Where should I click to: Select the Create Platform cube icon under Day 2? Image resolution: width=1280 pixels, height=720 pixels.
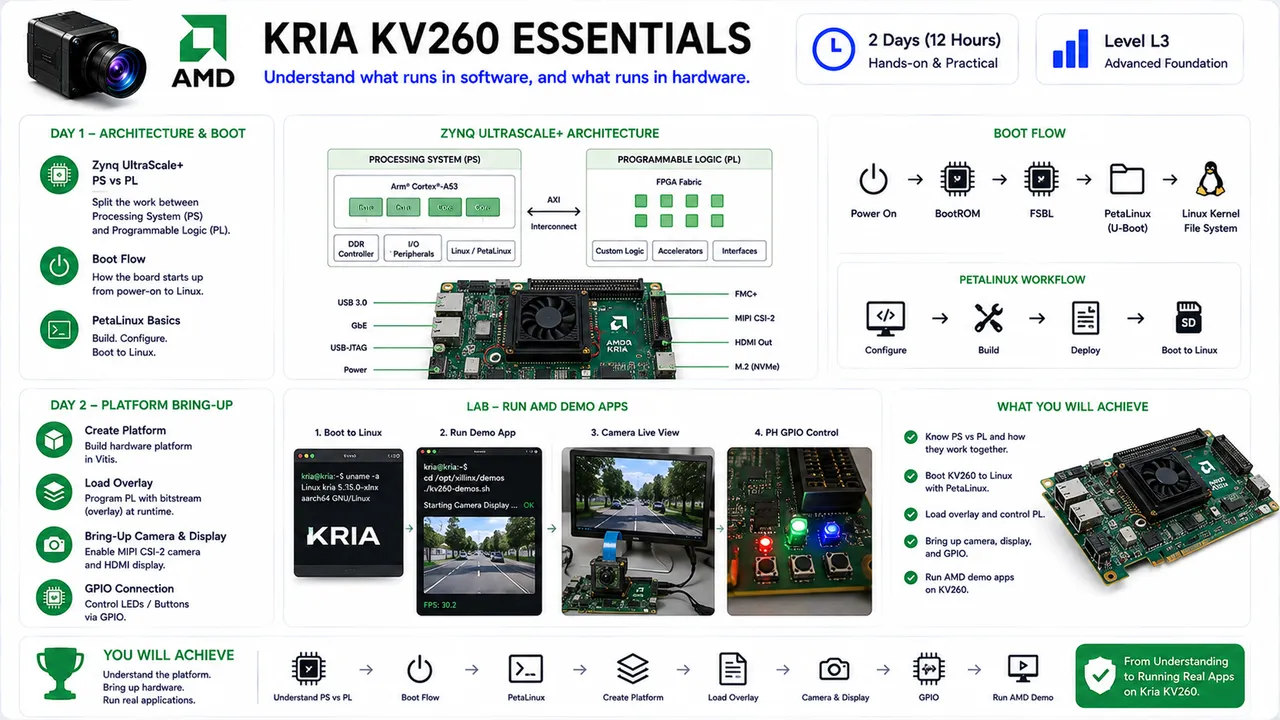[54, 440]
